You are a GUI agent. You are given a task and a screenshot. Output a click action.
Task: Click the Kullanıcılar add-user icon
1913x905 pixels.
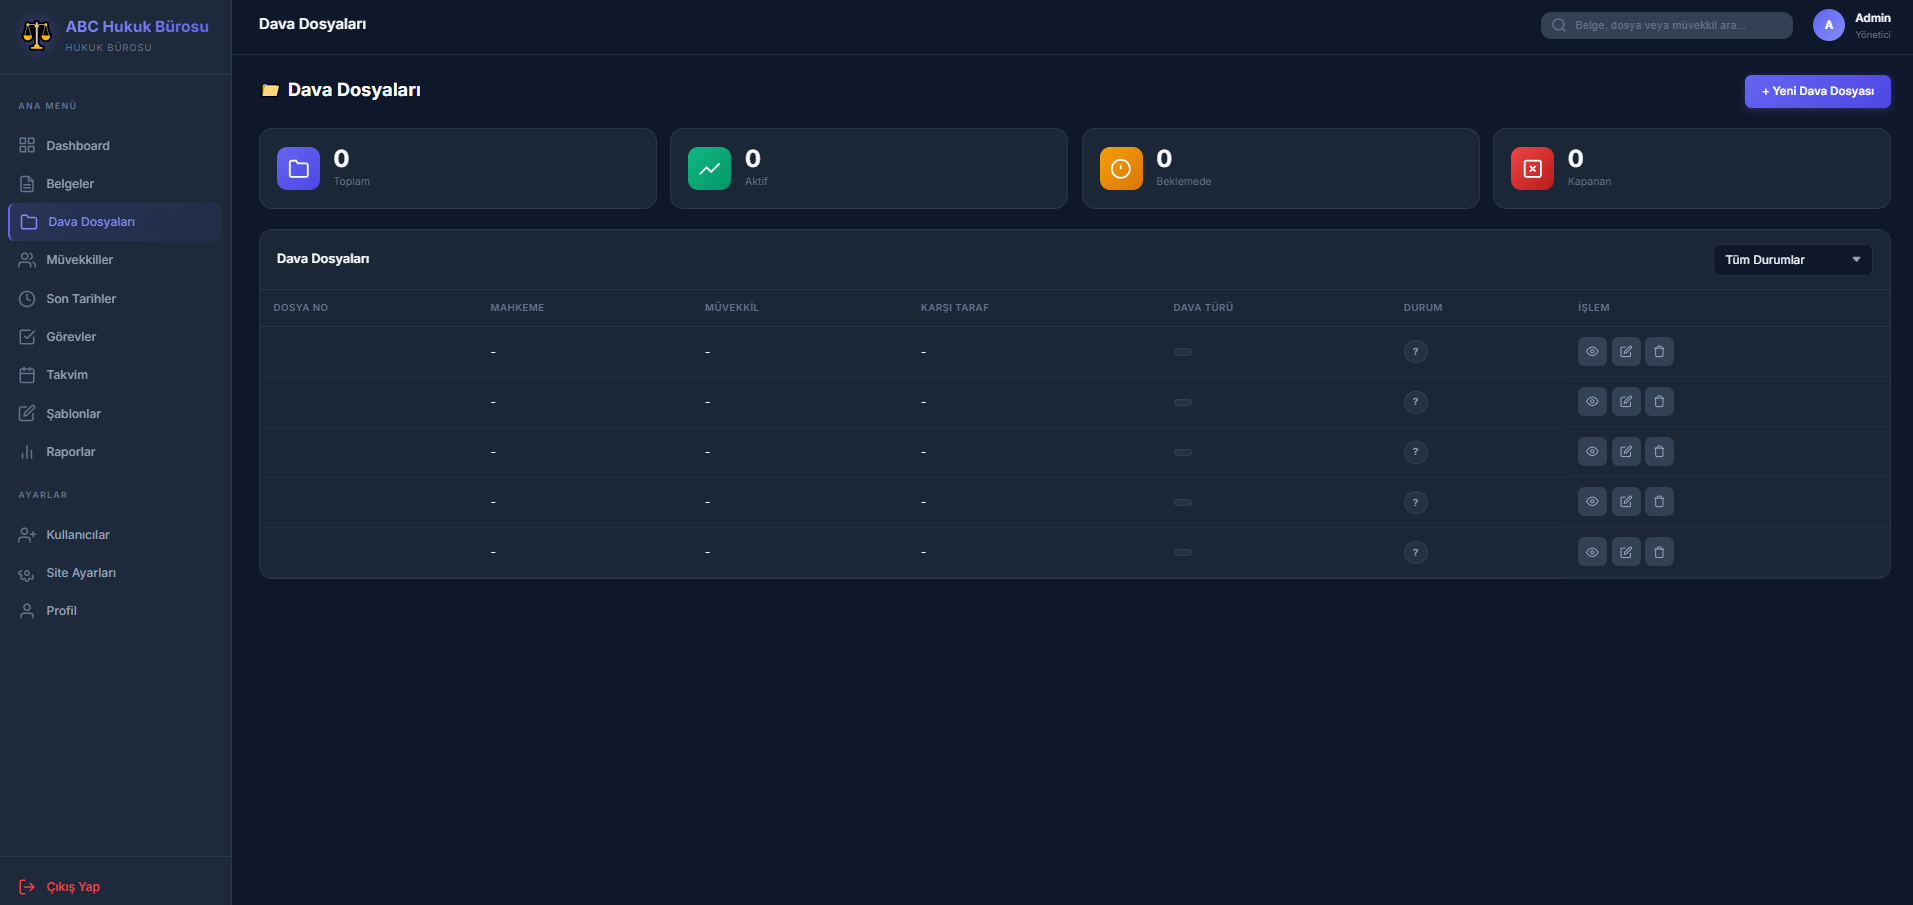click(27, 535)
